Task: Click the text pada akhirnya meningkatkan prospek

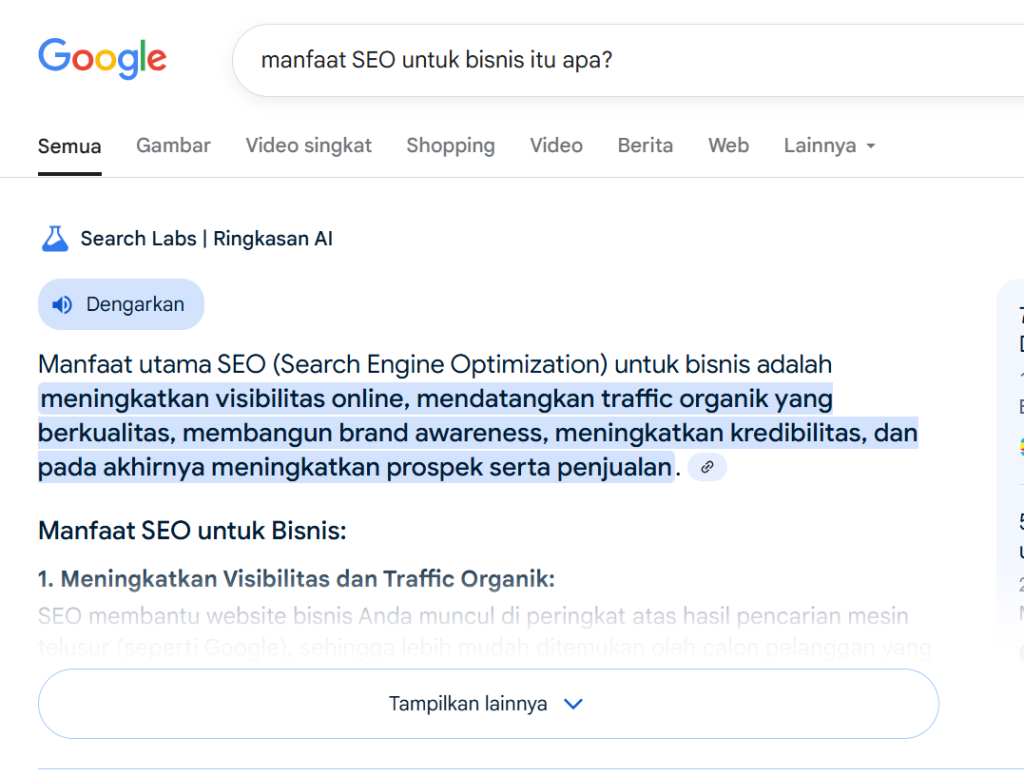Action: click(x=261, y=467)
